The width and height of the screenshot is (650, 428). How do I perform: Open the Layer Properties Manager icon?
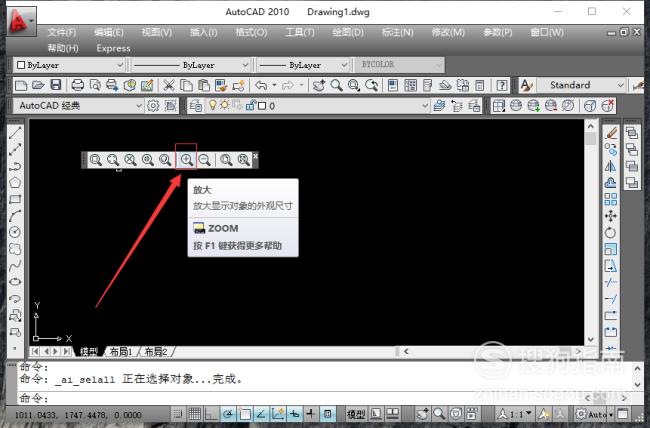(195, 106)
